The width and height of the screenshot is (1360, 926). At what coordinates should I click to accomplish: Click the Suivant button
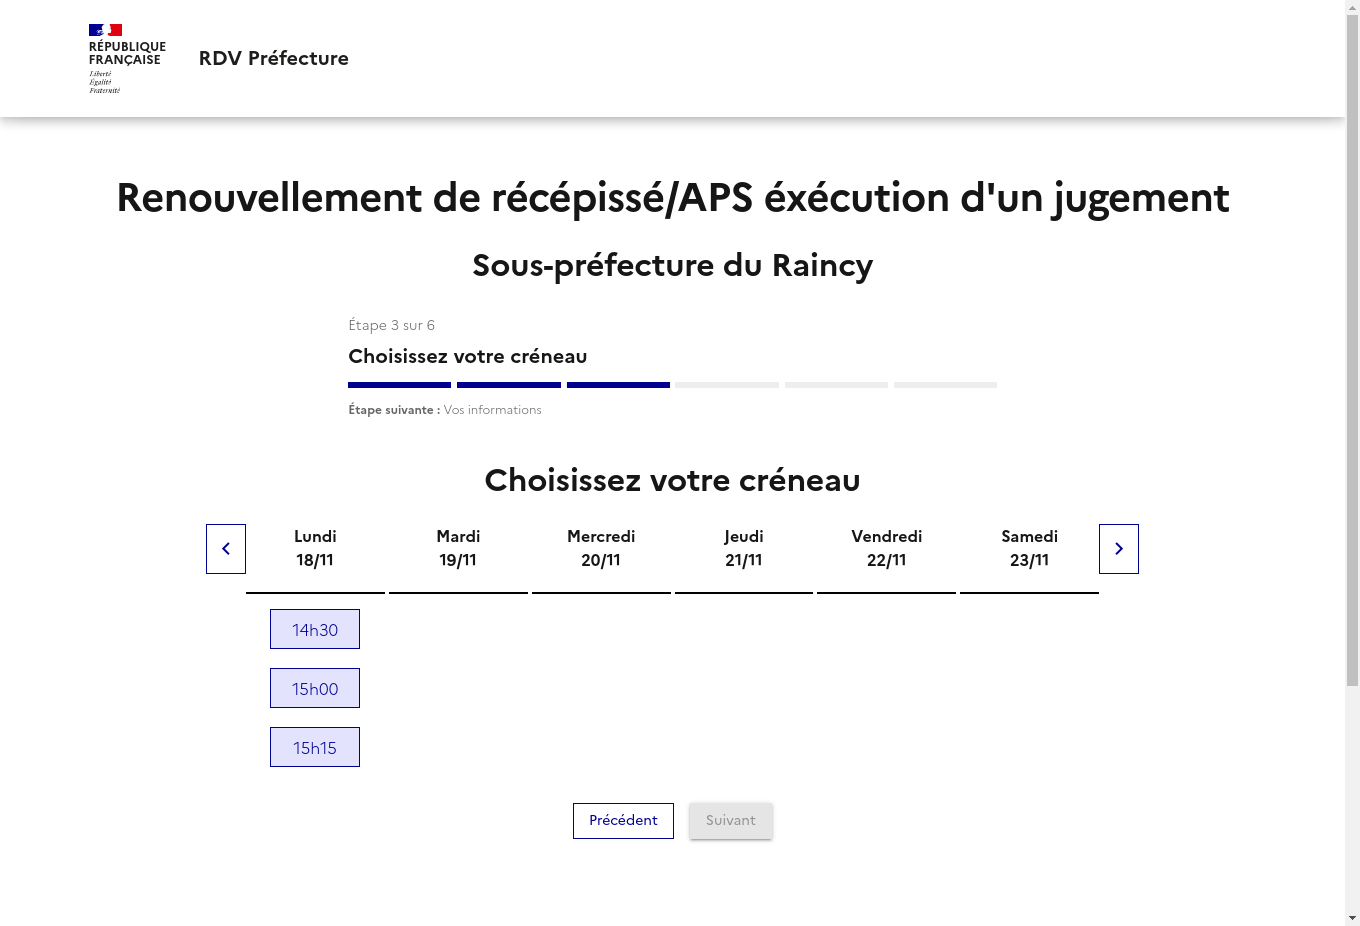731,821
